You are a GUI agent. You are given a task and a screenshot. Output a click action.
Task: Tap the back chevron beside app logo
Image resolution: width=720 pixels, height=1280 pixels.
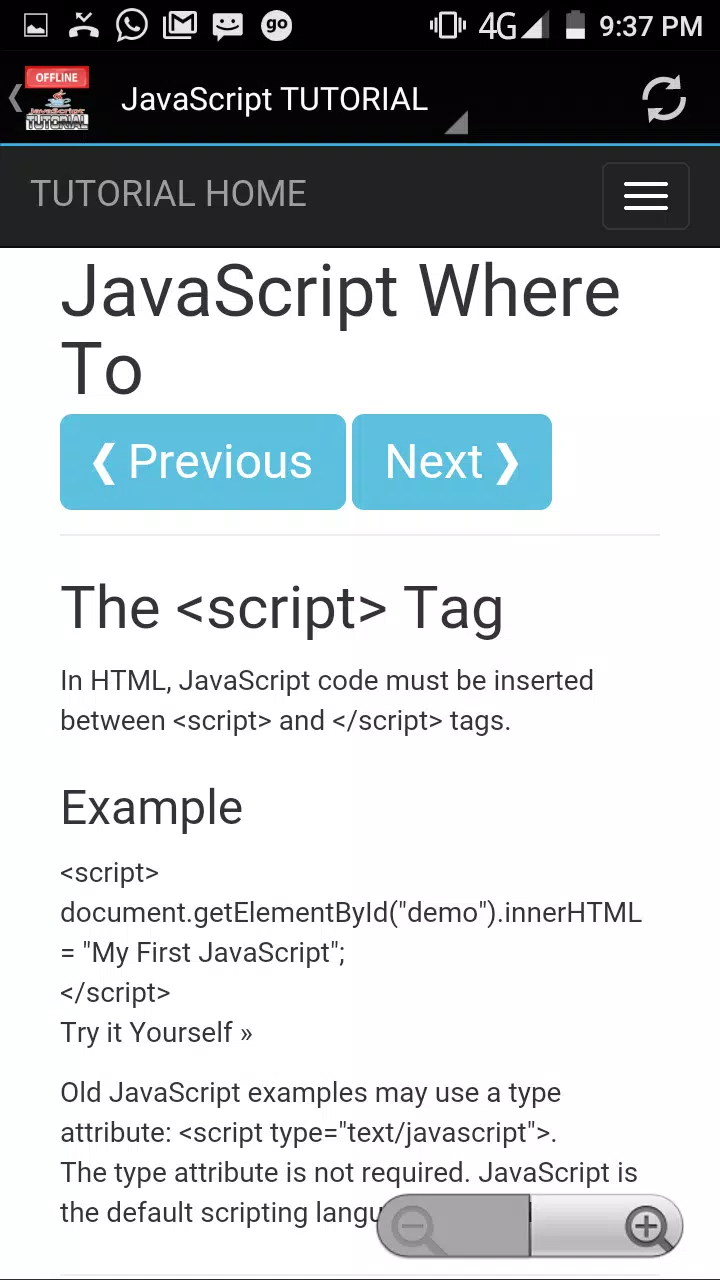click(14, 98)
